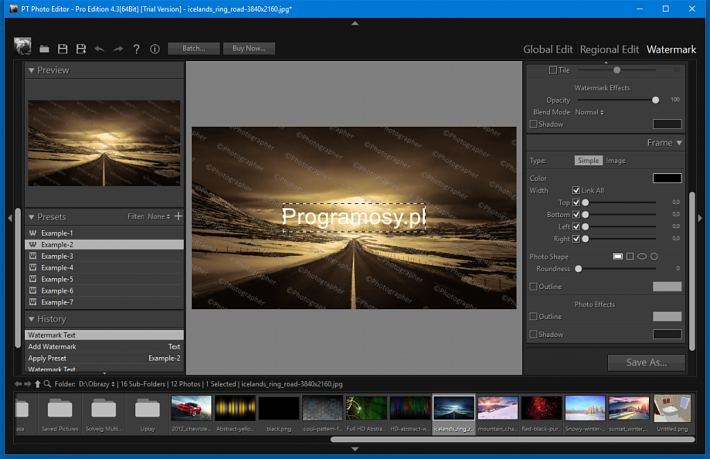
Task: Open the presets Filter None dropdown
Action: [x=158, y=216]
